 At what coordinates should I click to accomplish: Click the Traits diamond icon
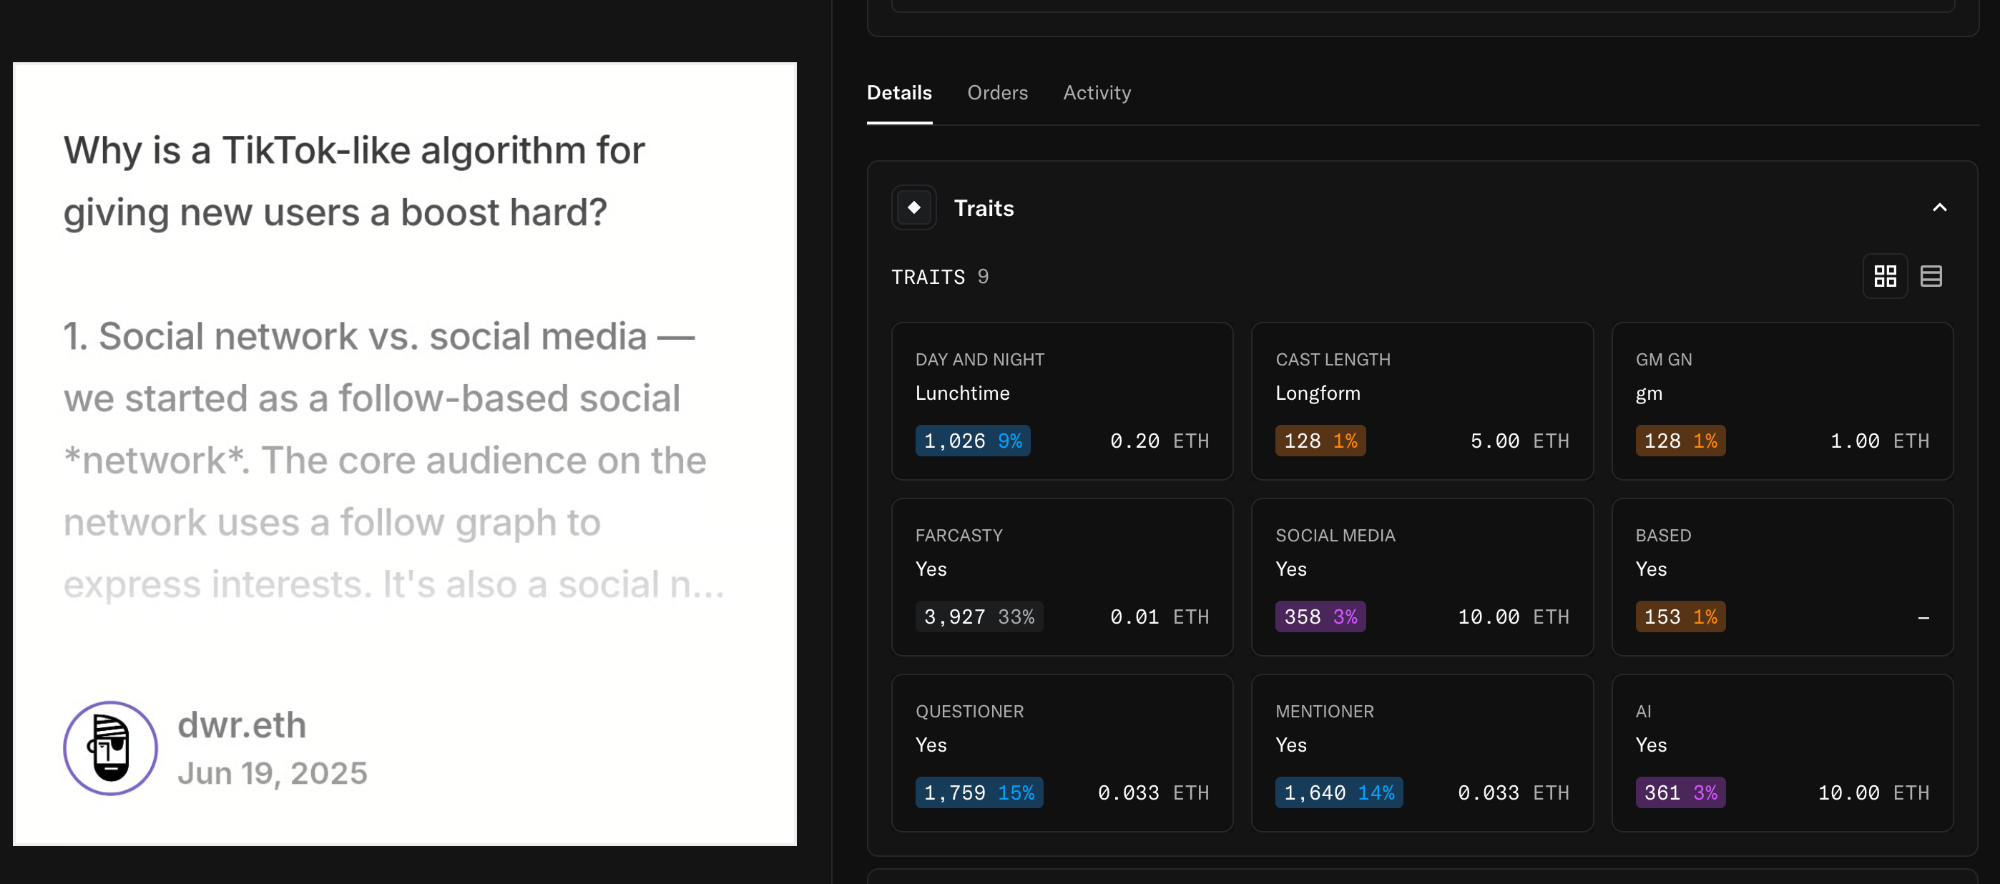(x=913, y=208)
